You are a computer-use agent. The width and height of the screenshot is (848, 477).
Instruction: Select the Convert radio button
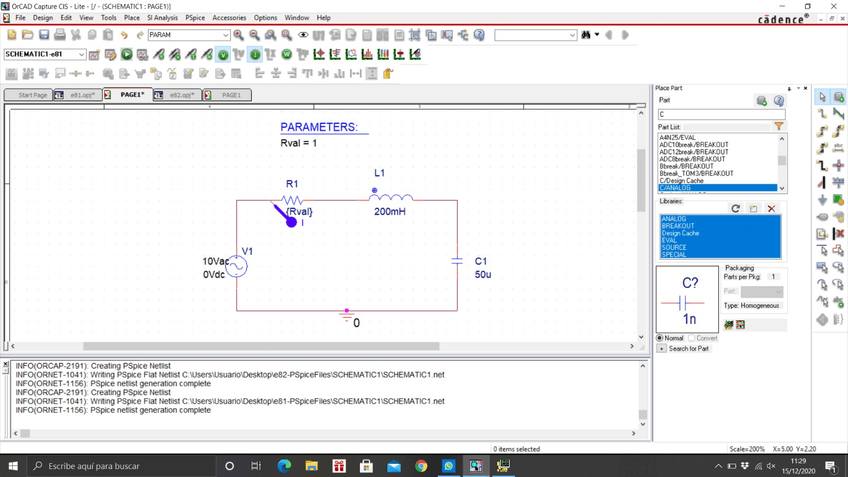coord(691,338)
